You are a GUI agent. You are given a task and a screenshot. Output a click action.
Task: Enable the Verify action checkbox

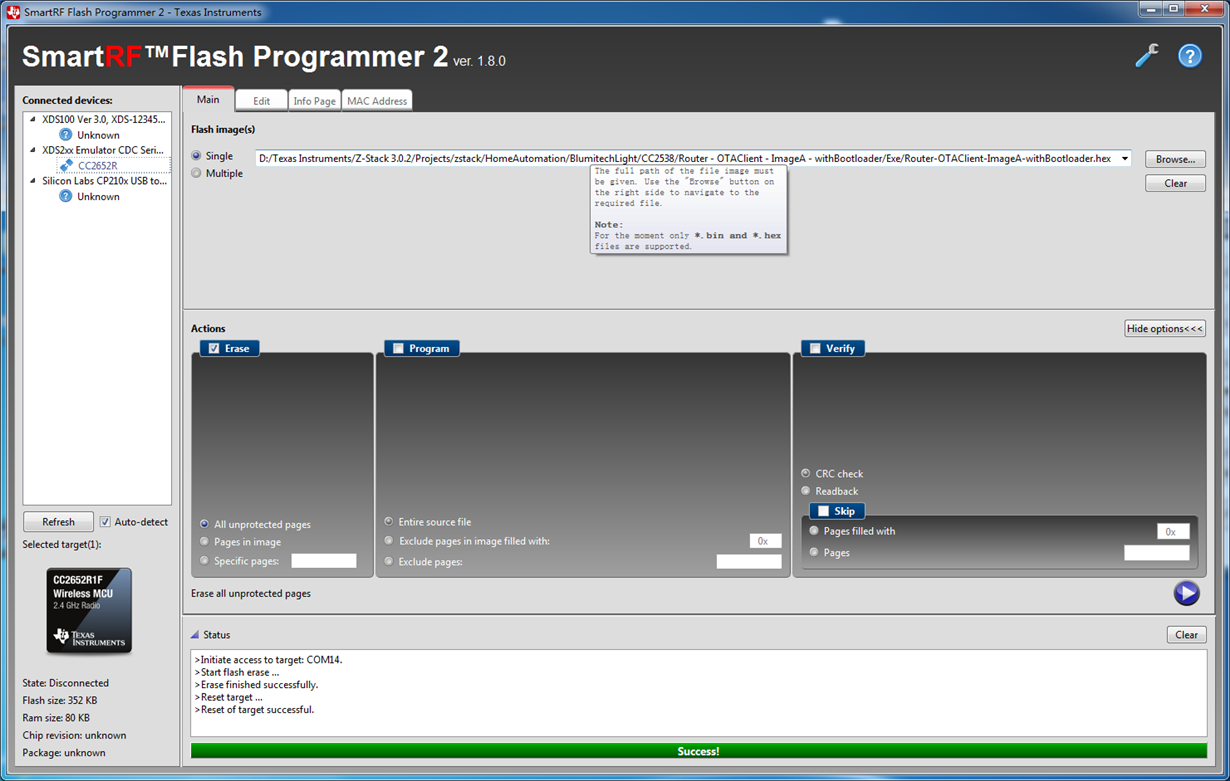coord(815,348)
